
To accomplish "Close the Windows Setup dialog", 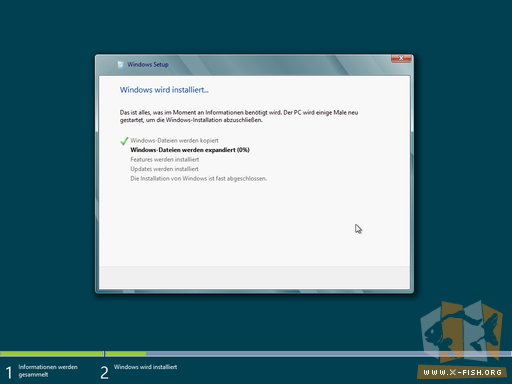I will [401, 58].
